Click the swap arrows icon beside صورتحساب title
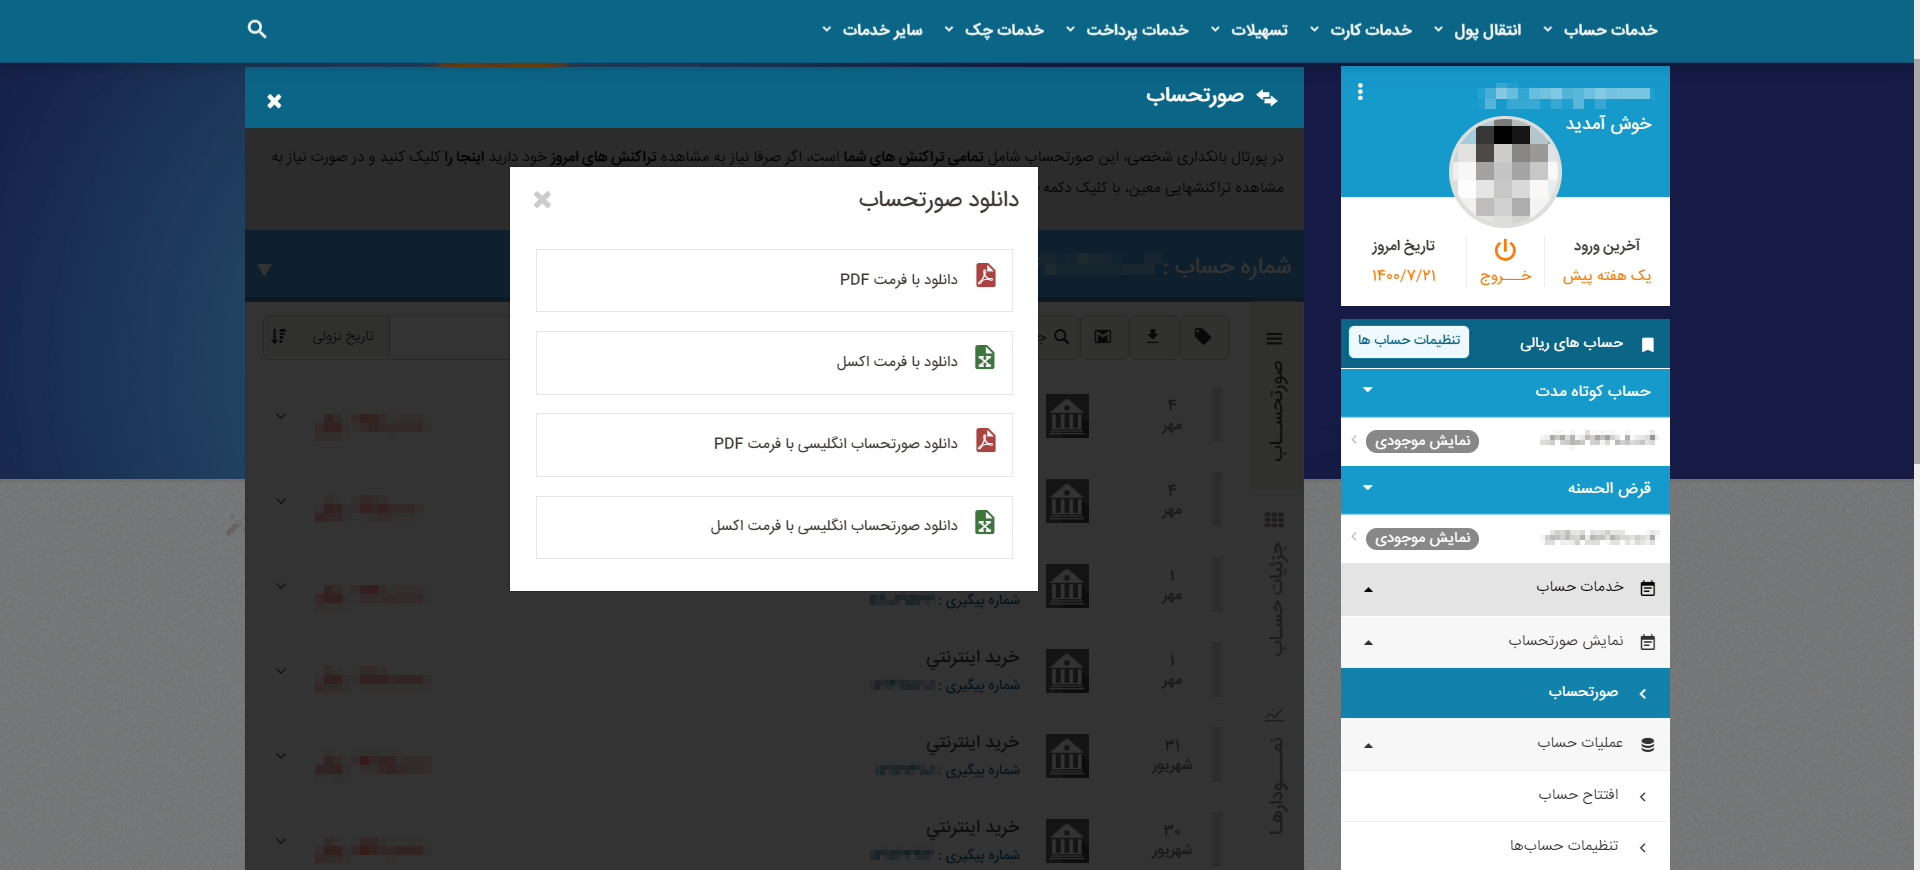This screenshot has width=1920, height=870. 1267,97
